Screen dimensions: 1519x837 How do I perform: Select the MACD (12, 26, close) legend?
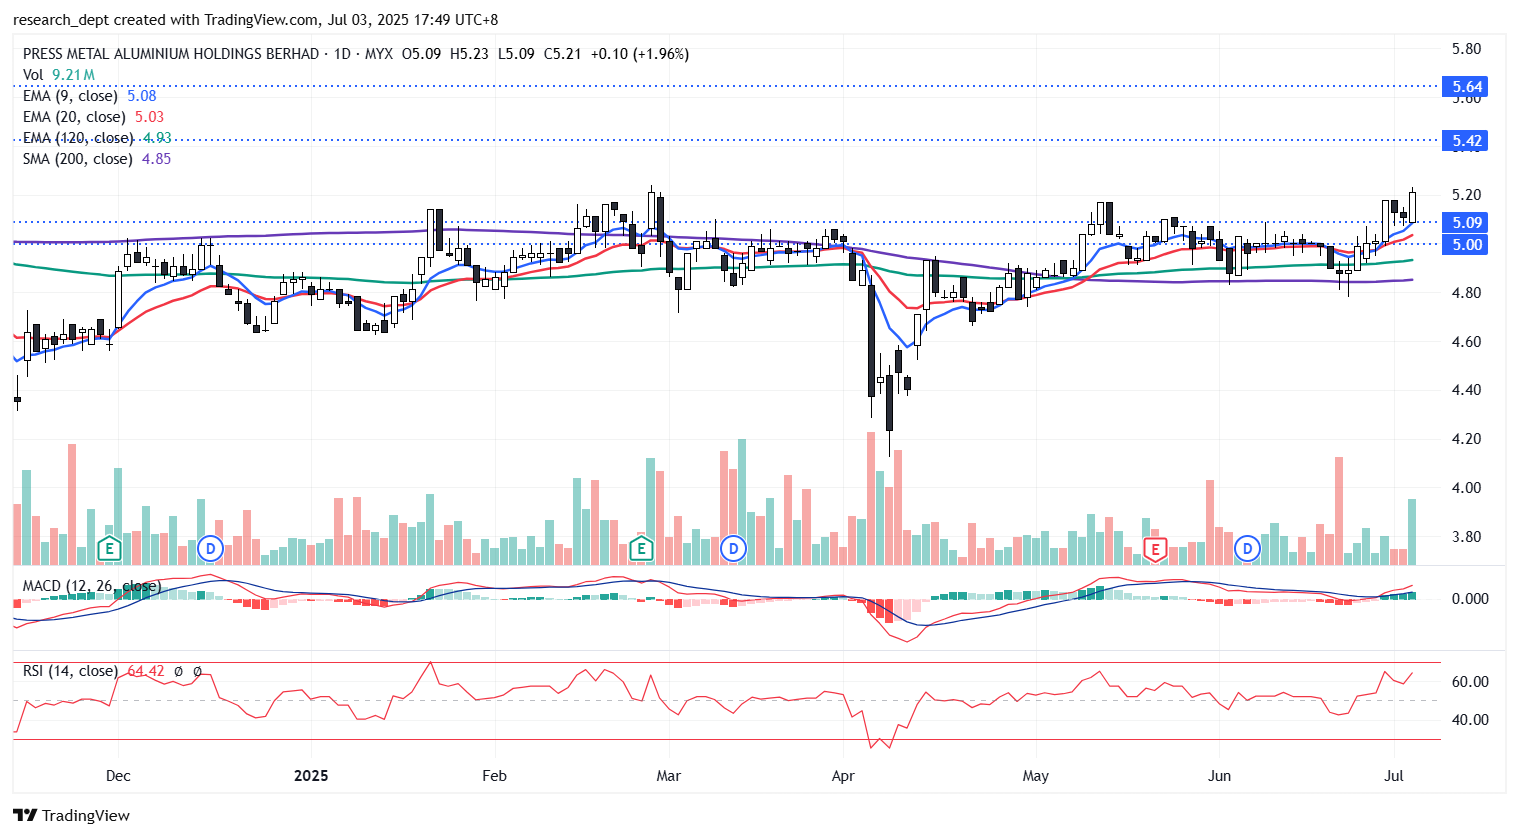click(x=91, y=586)
